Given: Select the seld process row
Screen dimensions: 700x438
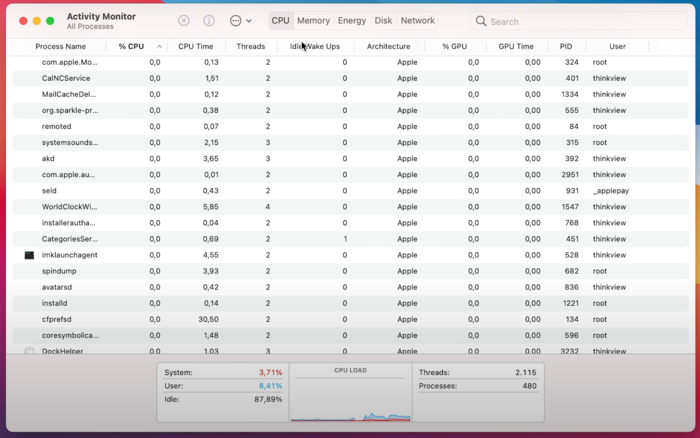Looking at the screenshot, I should [350, 191].
